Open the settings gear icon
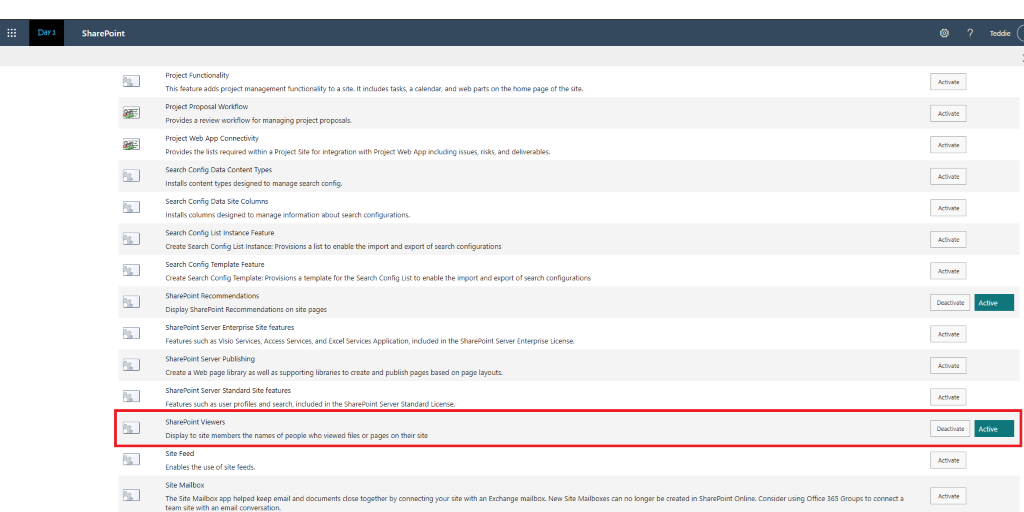 pos(944,33)
